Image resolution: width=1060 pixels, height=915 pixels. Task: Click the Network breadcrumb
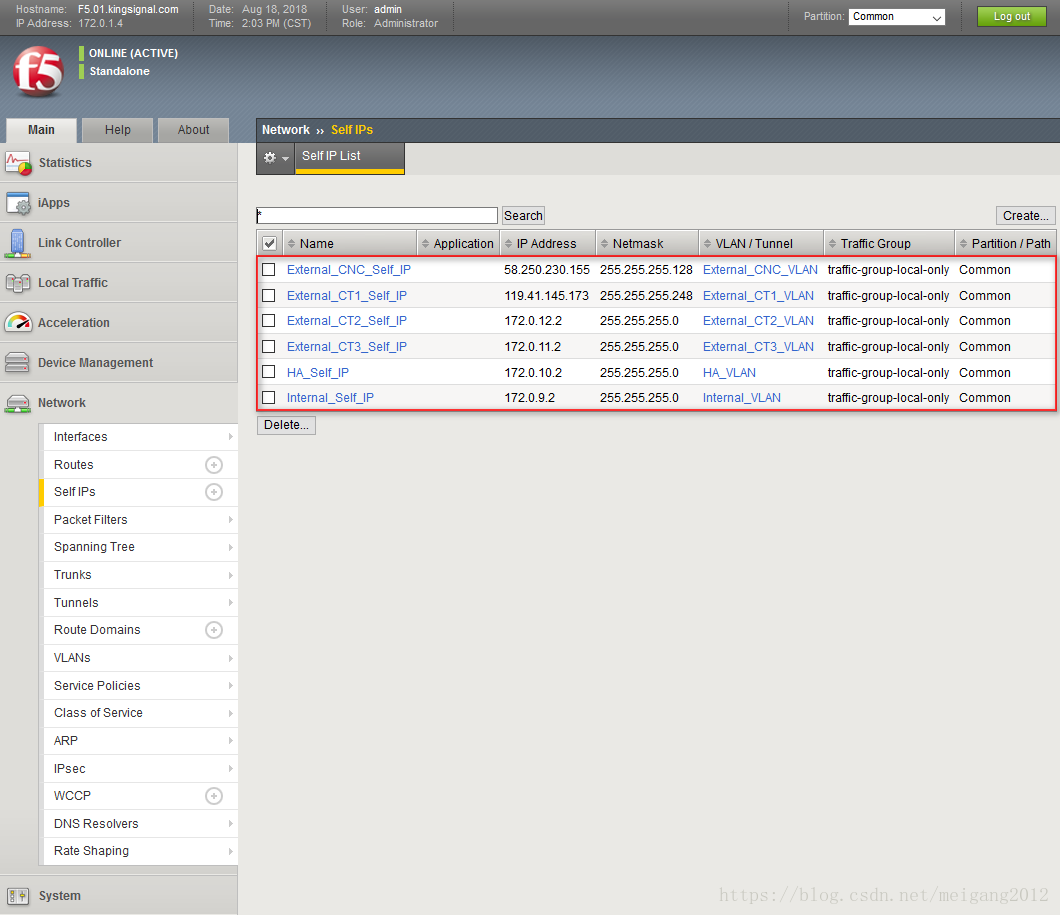pyautogui.click(x=285, y=130)
